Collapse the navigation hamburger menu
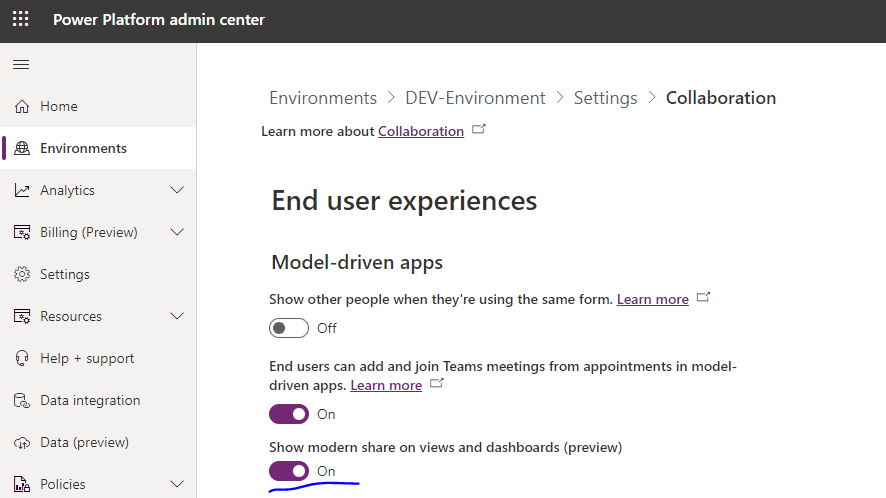 [21, 65]
